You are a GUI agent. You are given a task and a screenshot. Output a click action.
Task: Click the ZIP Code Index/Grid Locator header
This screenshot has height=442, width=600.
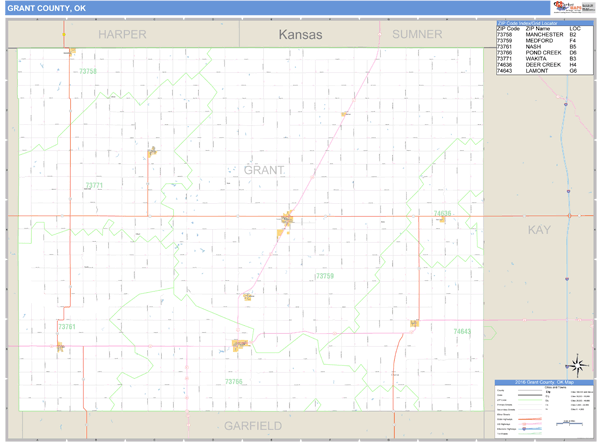pyautogui.click(x=538, y=22)
